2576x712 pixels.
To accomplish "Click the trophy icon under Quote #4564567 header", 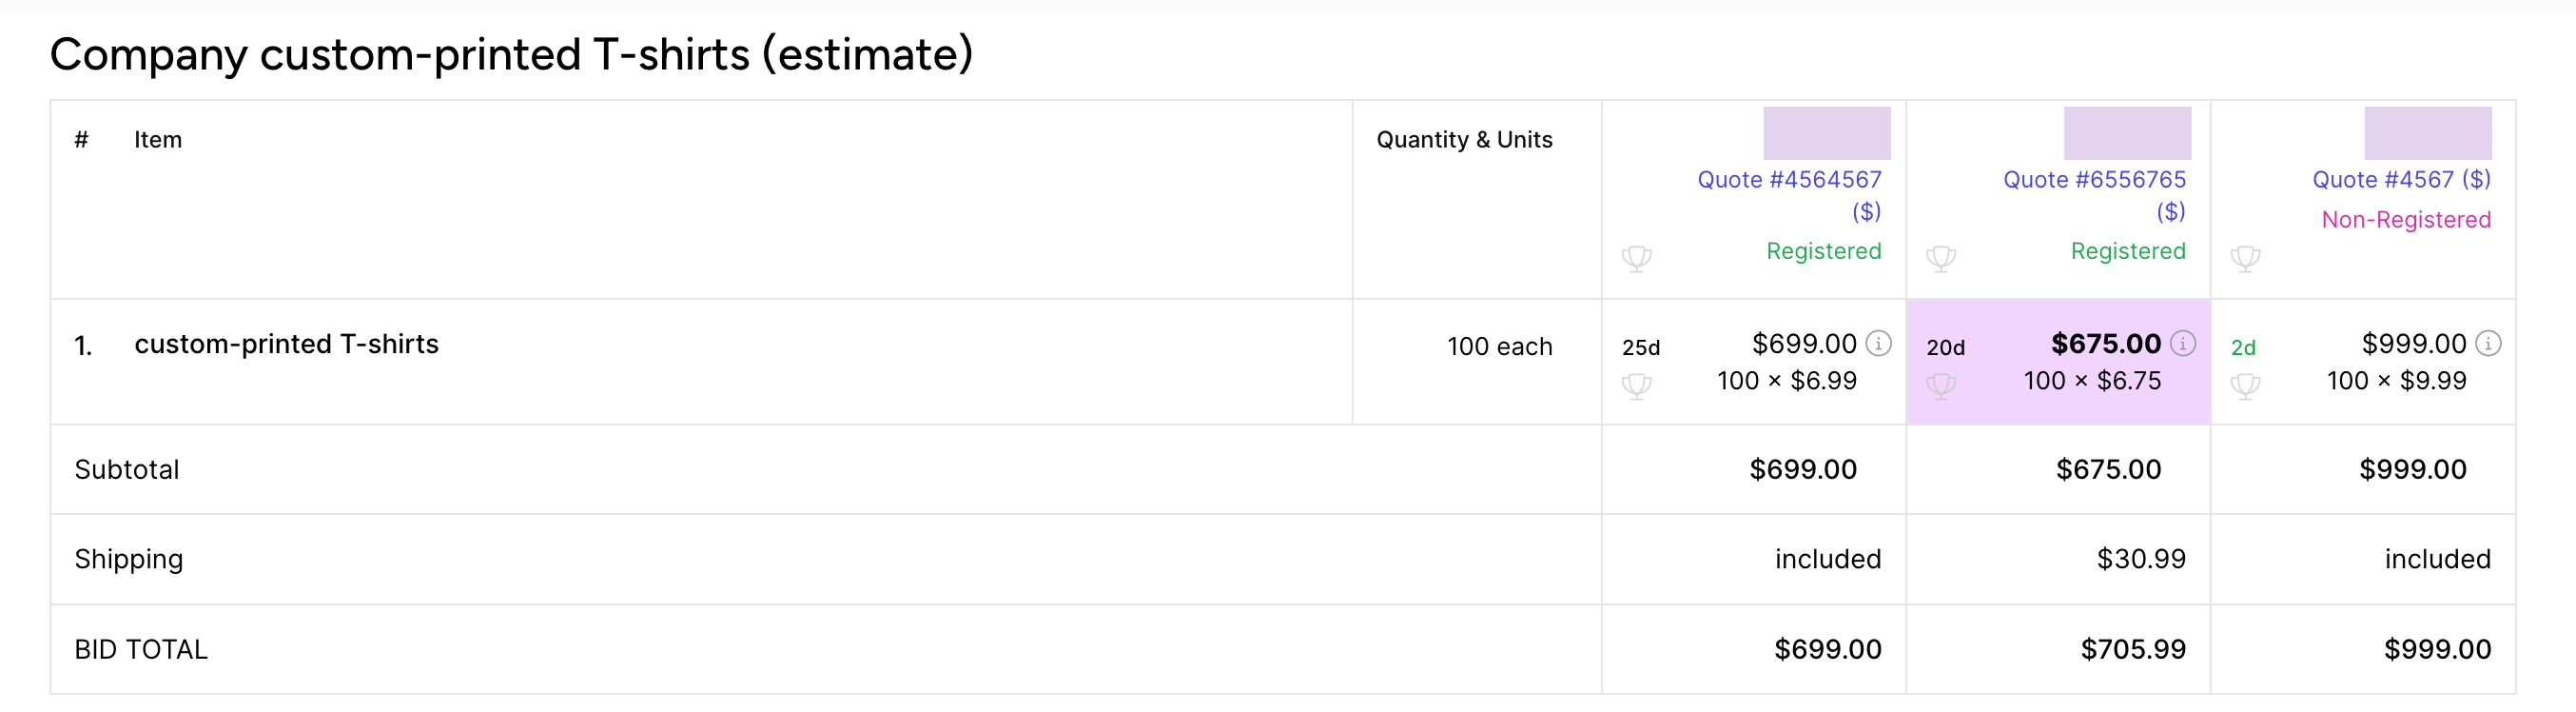I will [x=1636, y=259].
